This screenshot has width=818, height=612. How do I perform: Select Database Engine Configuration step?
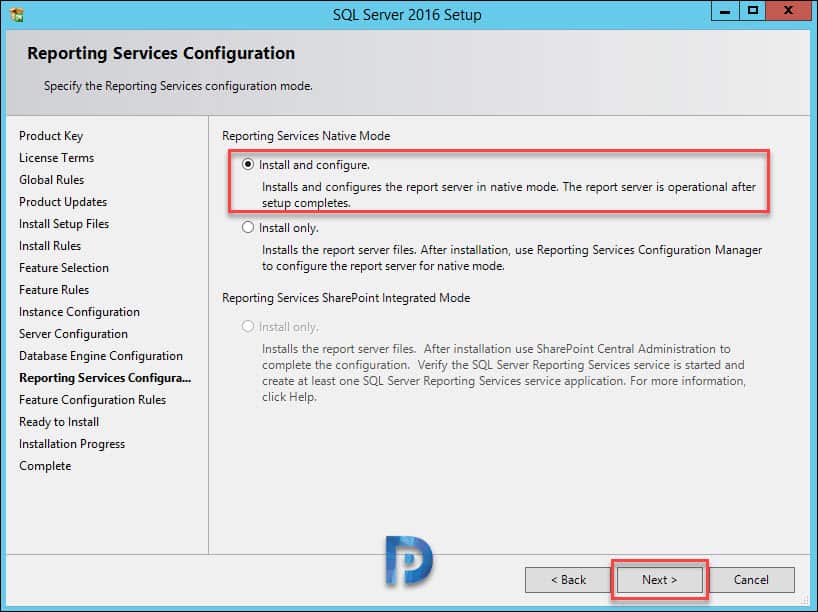(x=101, y=355)
